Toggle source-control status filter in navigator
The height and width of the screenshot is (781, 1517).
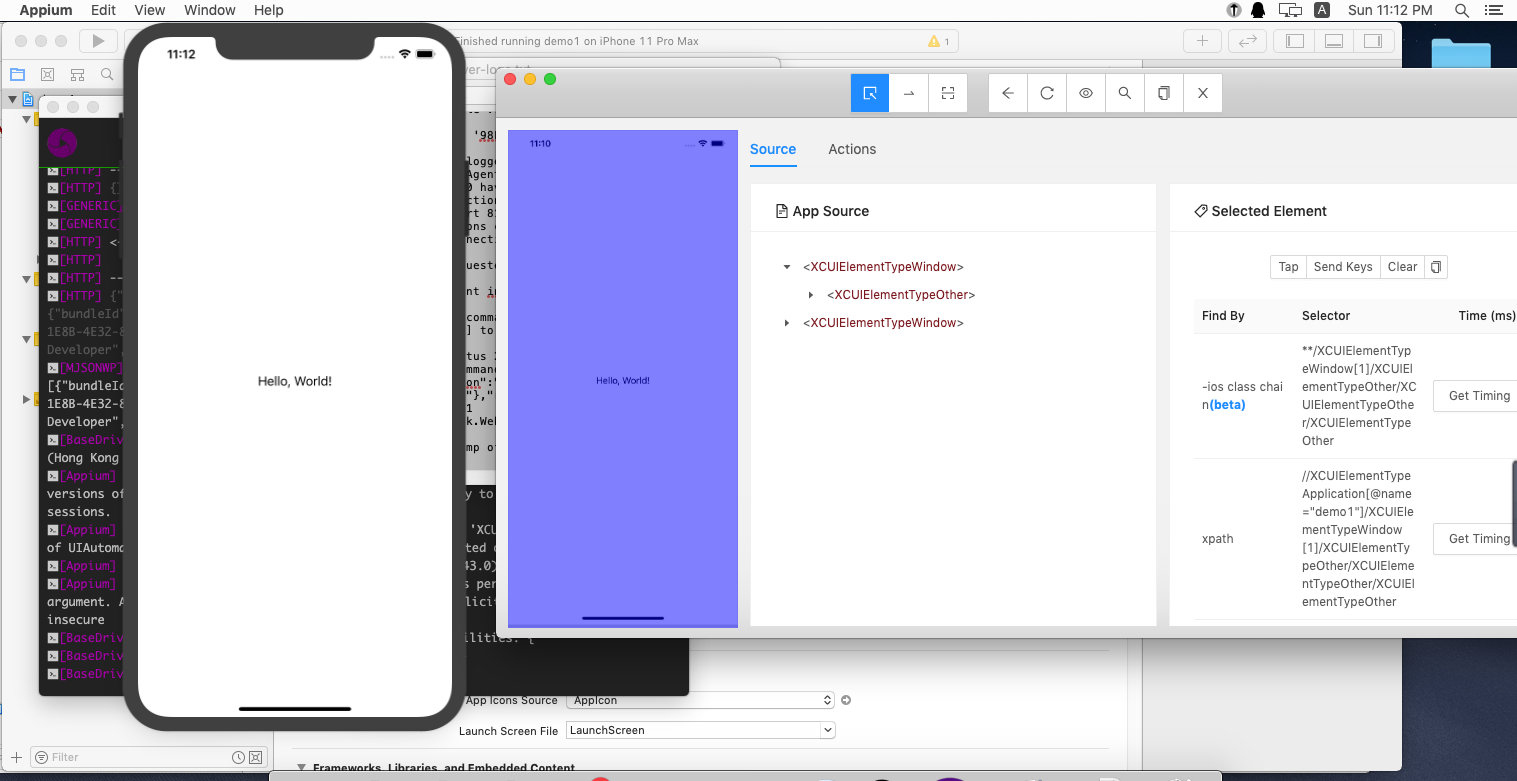tap(256, 757)
